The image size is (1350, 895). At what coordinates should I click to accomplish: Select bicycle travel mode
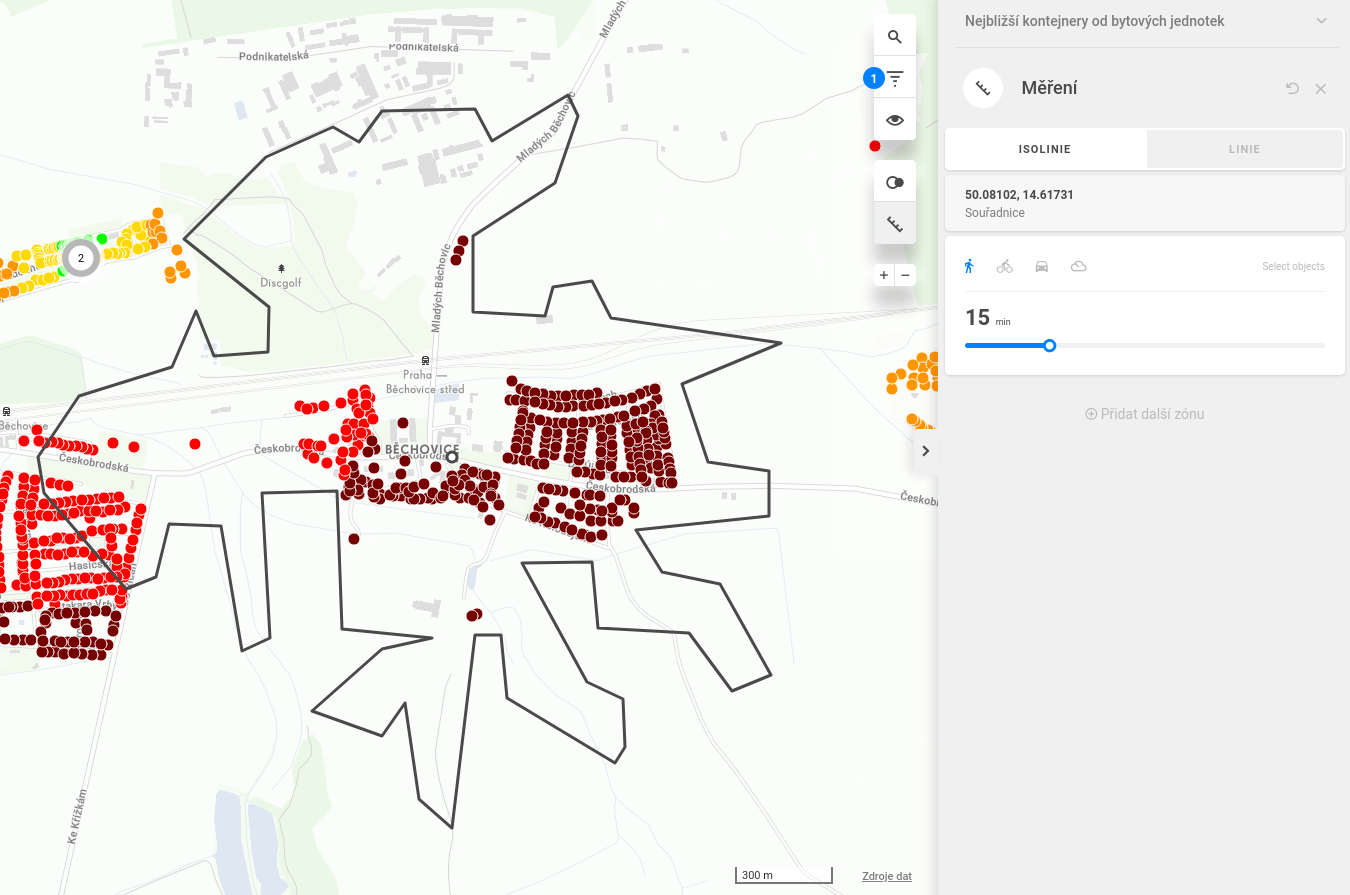1005,266
